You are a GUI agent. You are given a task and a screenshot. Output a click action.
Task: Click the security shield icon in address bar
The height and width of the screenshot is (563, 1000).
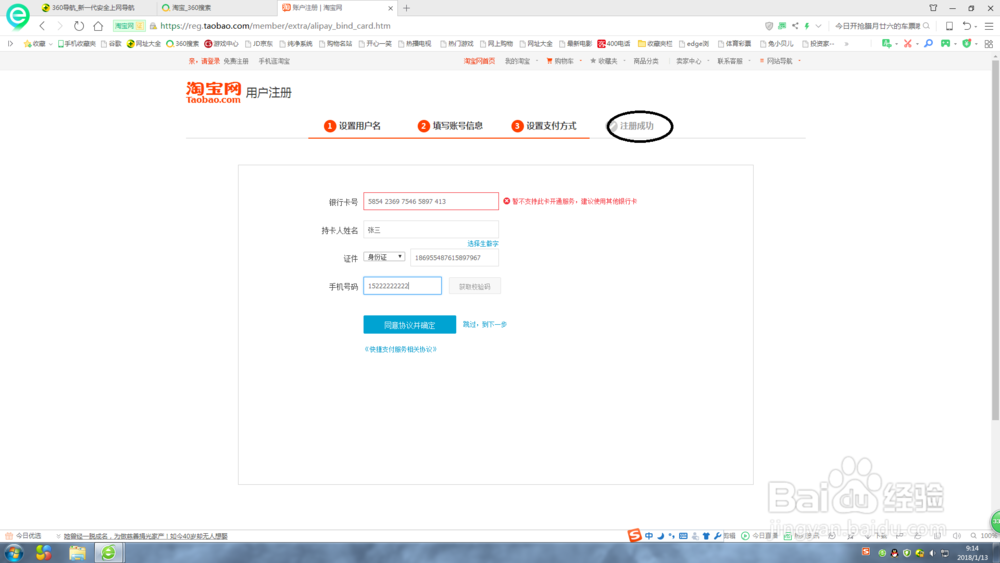pyautogui.click(x=769, y=26)
